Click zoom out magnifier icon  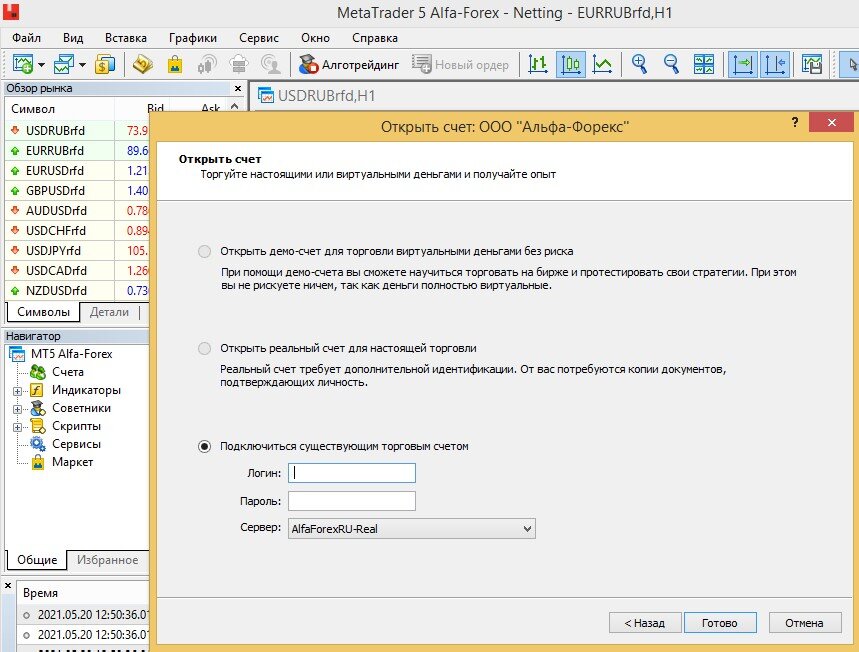point(671,64)
